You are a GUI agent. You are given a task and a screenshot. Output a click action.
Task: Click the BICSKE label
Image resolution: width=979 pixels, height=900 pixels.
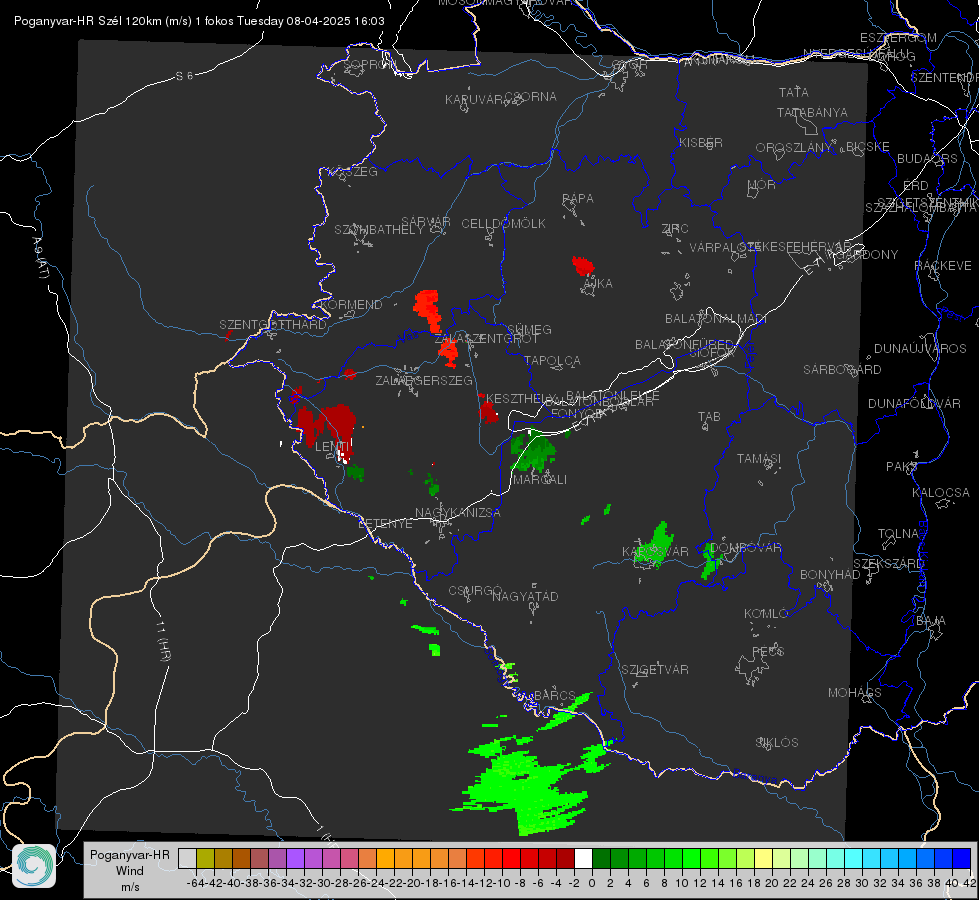[868, 147]
